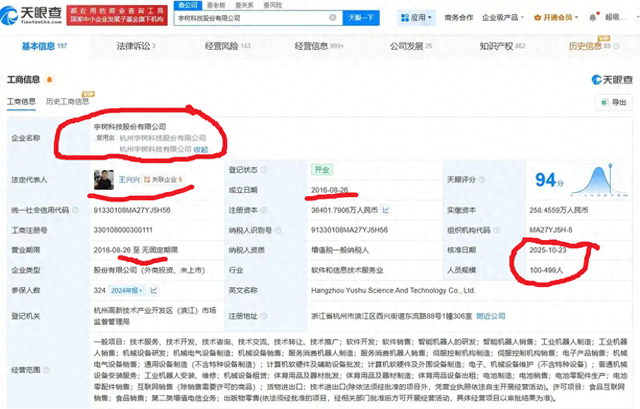Select the 组织机构代码 value MA27YJ5H-5
Viewport: 640px width, 409px height.
551,230
